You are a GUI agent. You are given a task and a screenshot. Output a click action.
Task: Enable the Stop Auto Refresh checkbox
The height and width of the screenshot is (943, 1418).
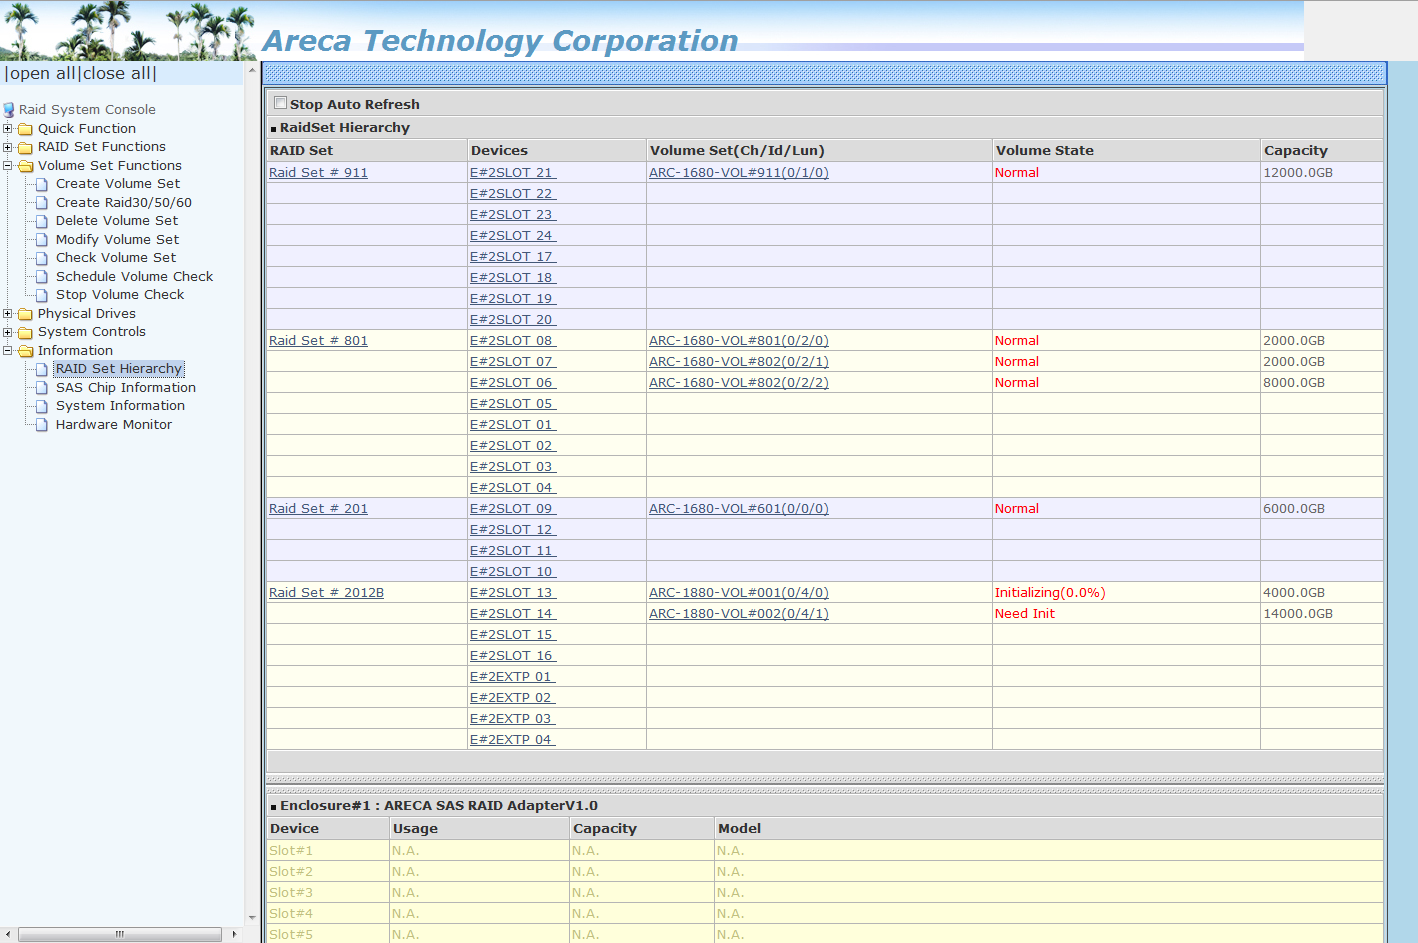click(281, 103)
